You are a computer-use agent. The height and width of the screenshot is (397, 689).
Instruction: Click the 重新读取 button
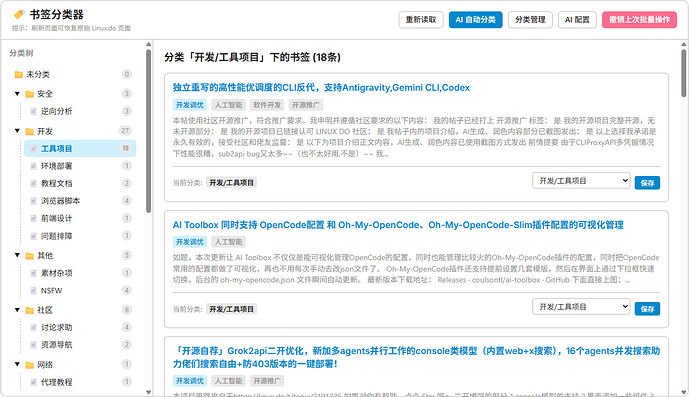pyautogui.click(x=421, y=20)
